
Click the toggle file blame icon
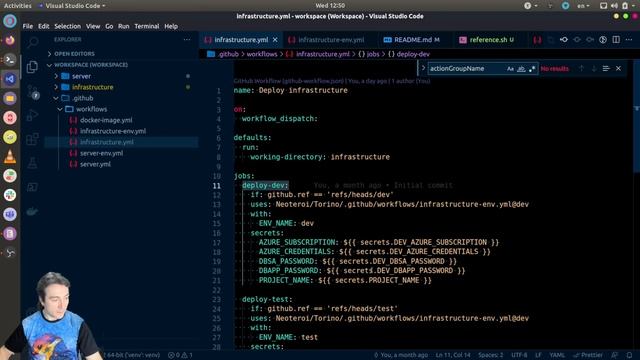[x=603, y=40]
